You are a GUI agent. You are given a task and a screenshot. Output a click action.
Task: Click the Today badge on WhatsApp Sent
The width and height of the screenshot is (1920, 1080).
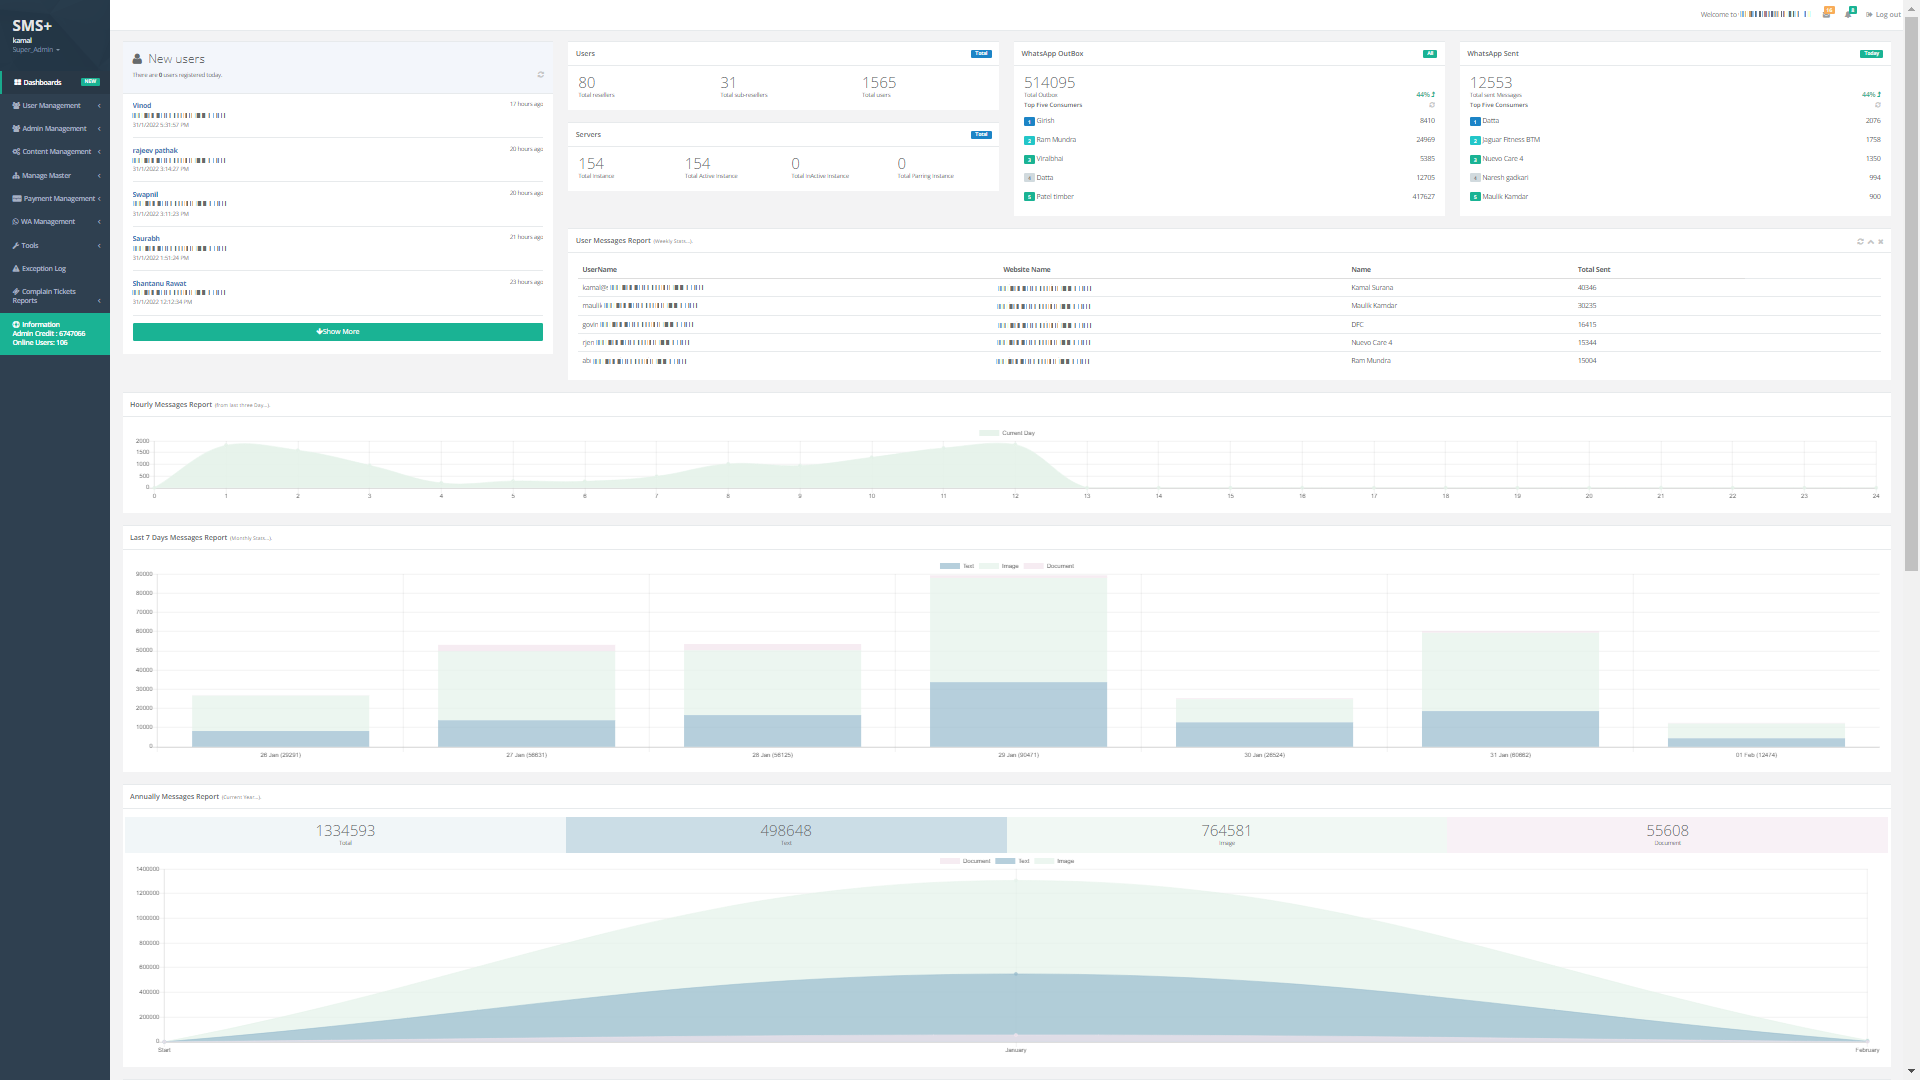tap(1872, 54)
